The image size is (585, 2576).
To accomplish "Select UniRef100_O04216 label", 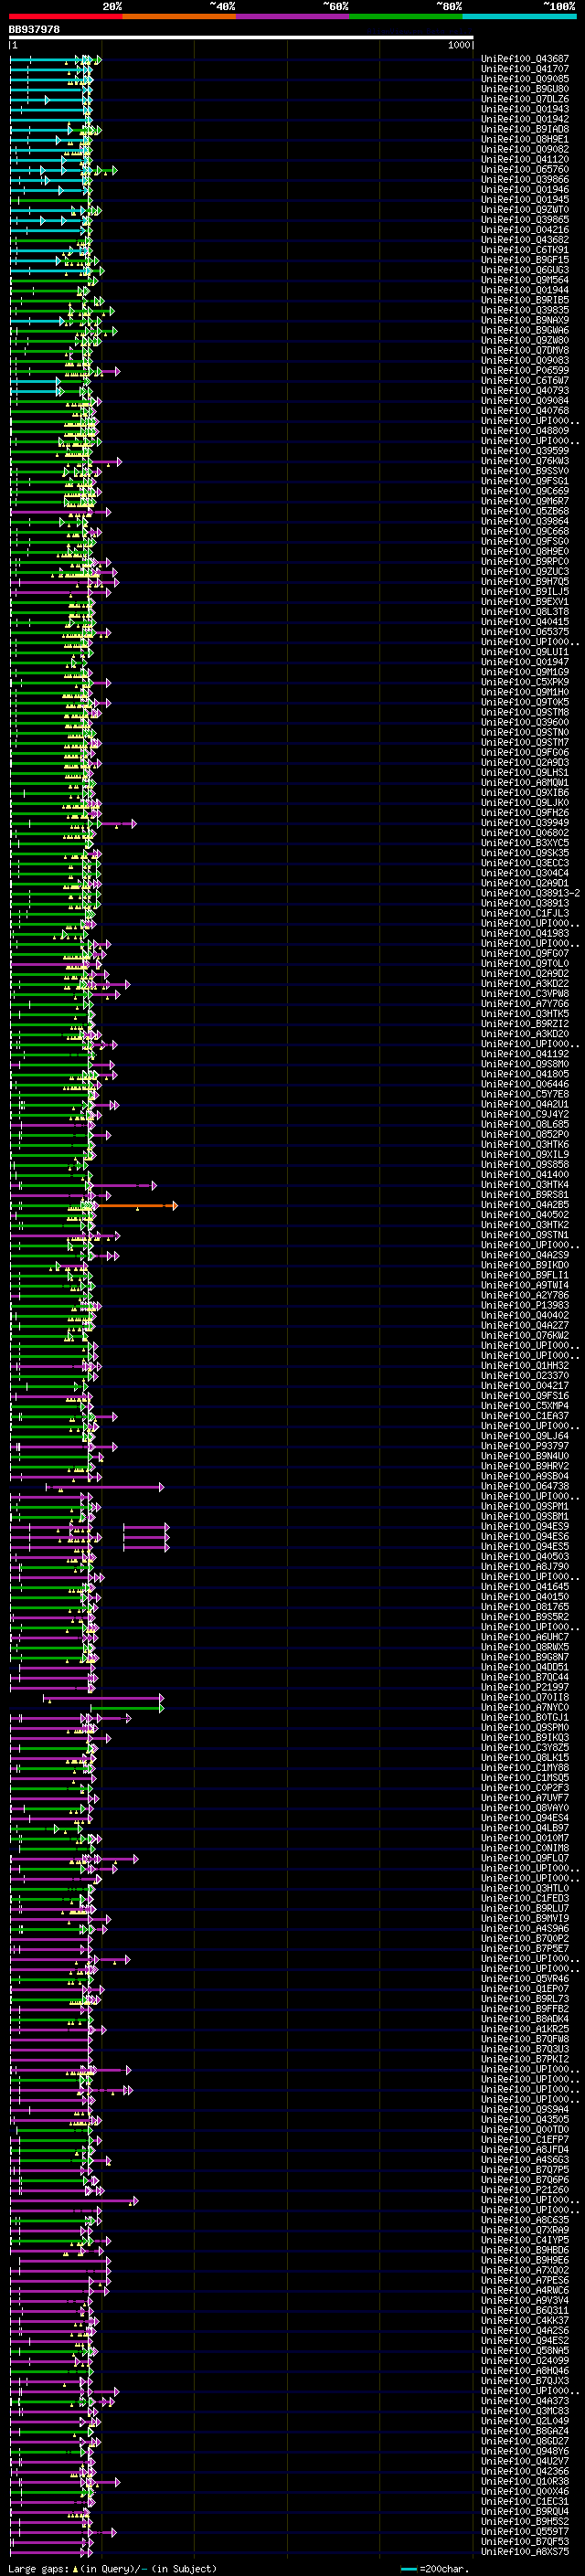I will pyautogui.click(x=525, y=230).
